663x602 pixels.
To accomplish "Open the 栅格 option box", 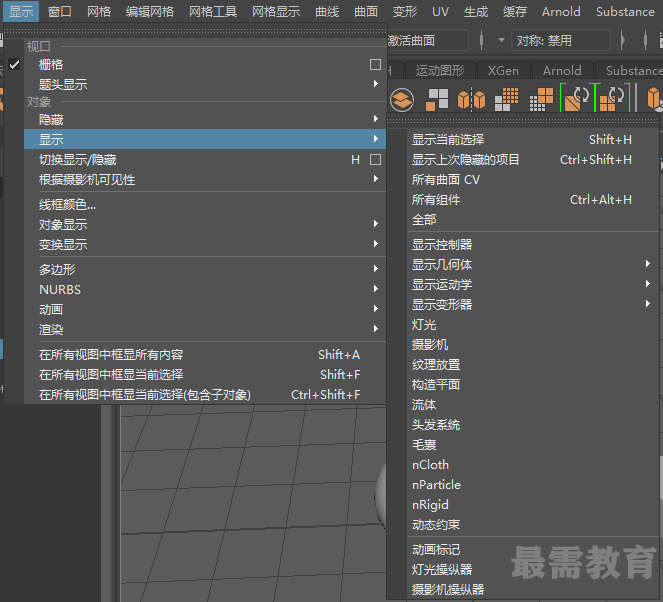I will point(375,65).
